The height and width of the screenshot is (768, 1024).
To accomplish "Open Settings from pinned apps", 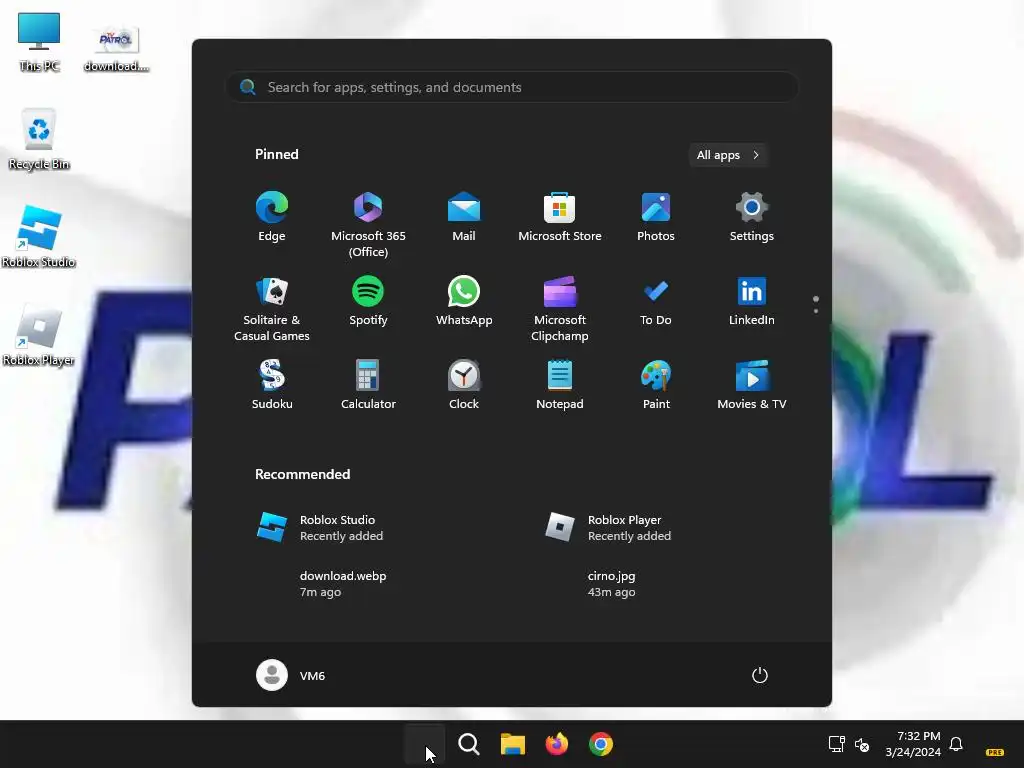I will click(x=752, y=217).
